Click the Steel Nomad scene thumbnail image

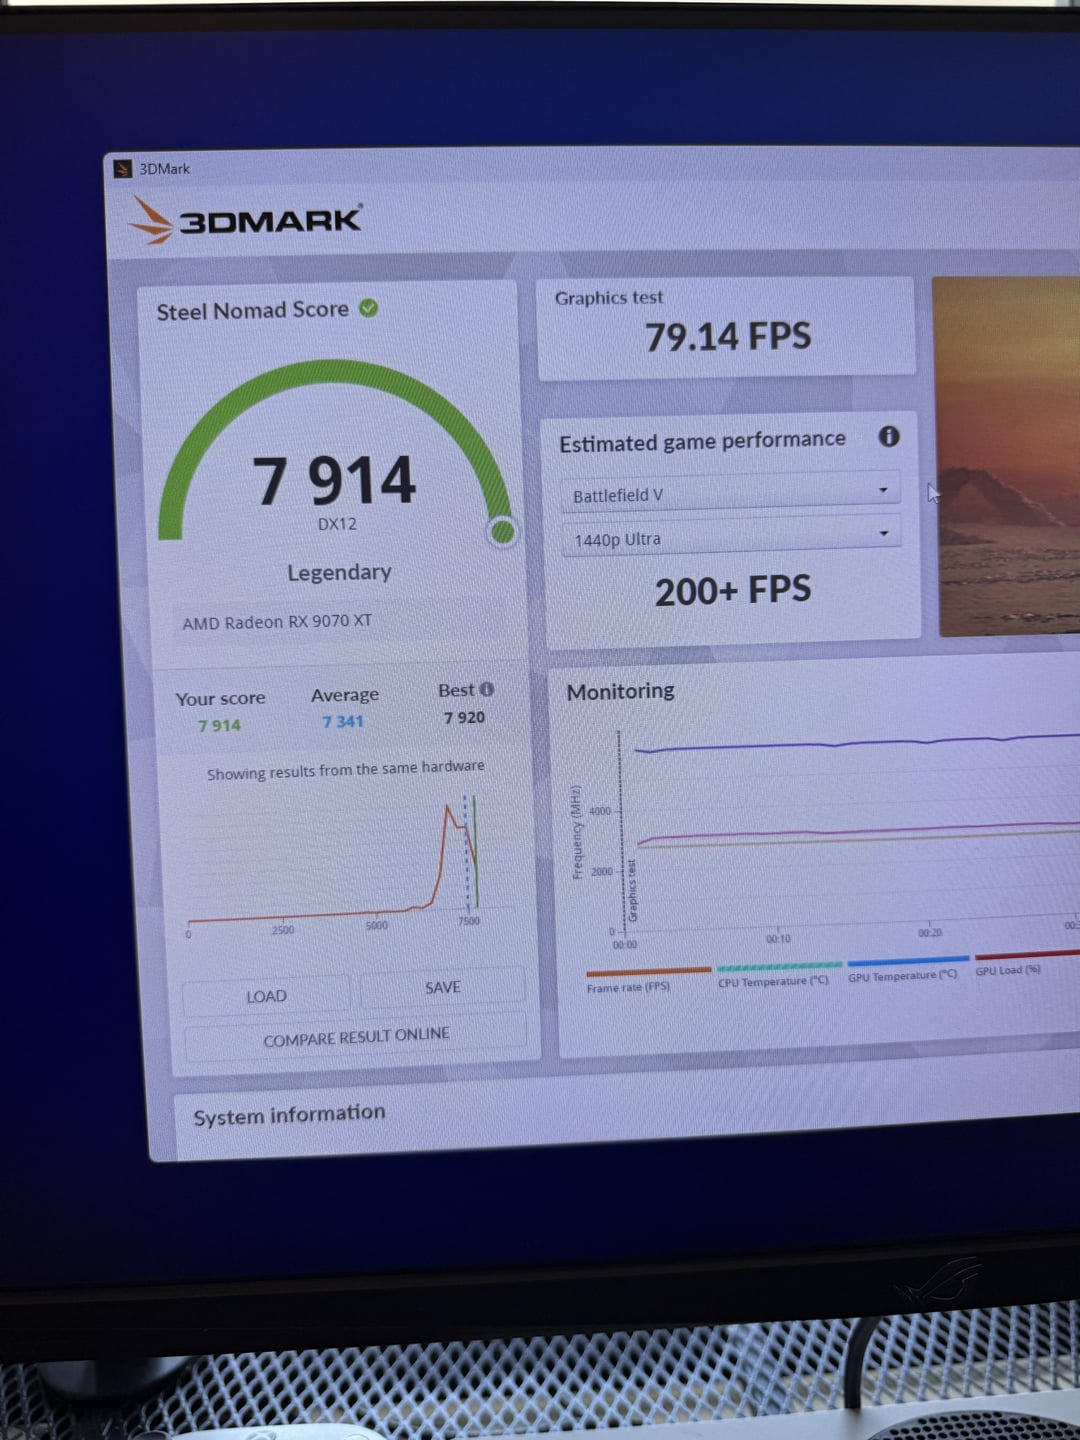[x=1007, y=456]
